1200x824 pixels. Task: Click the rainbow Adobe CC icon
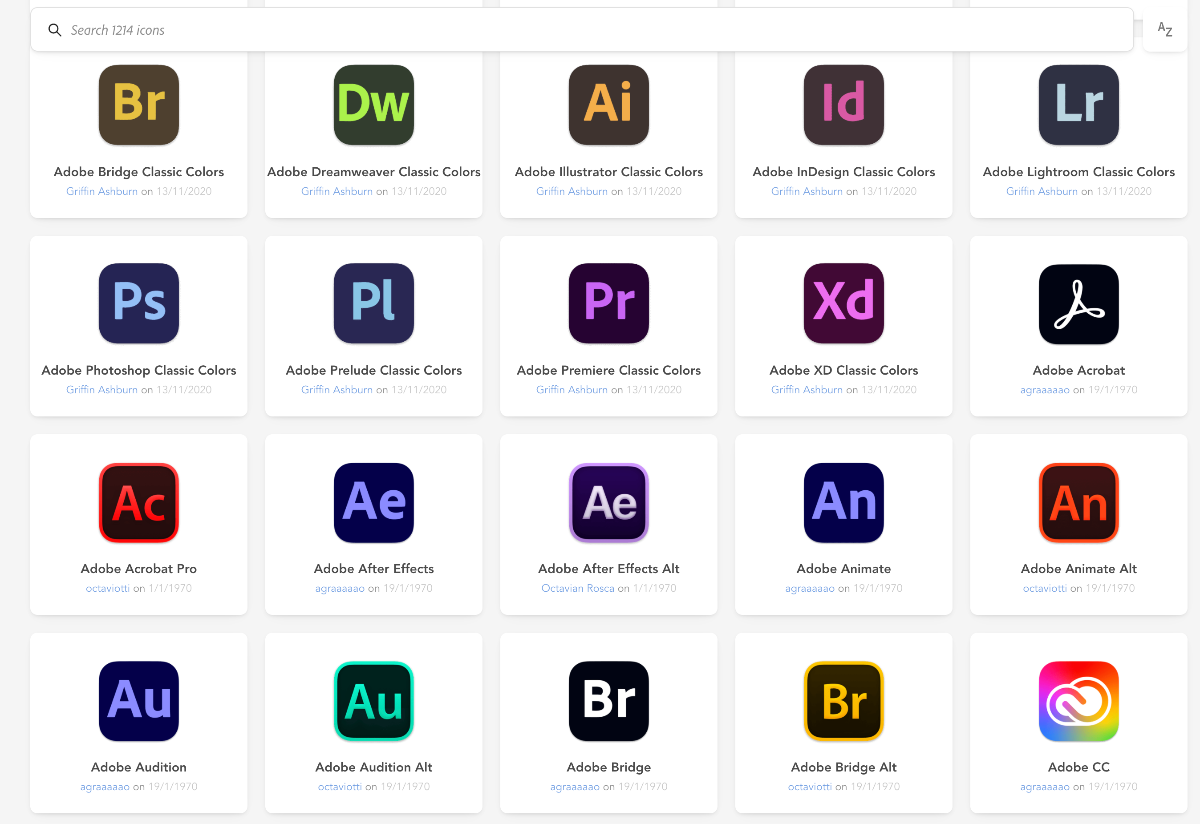1079,701
